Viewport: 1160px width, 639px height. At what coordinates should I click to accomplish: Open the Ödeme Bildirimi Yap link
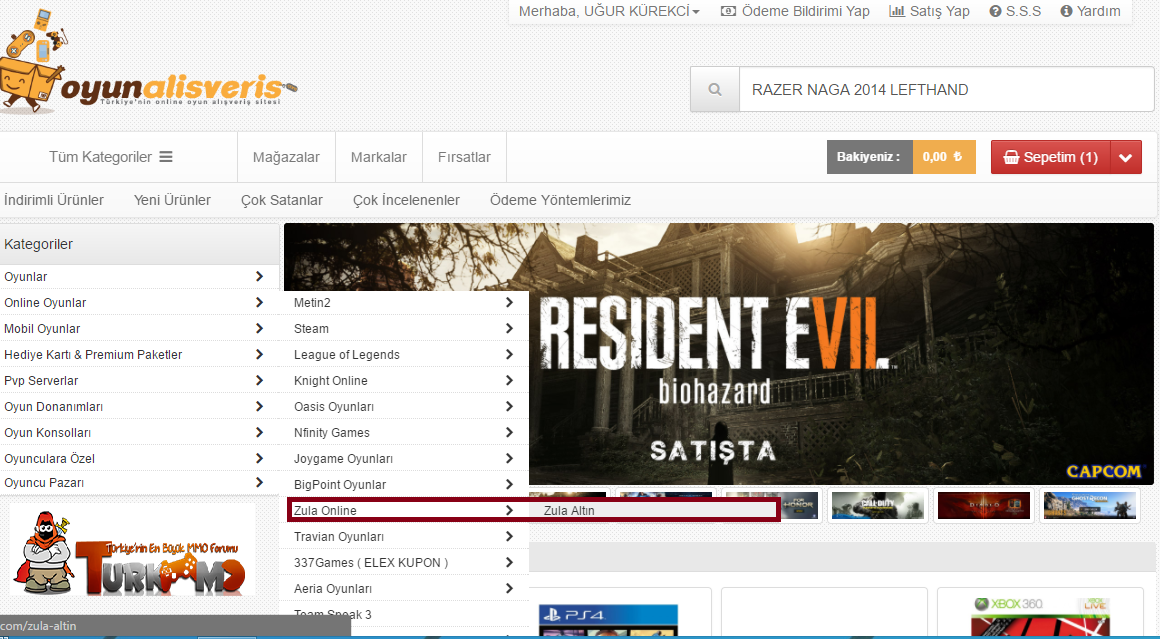795,11
